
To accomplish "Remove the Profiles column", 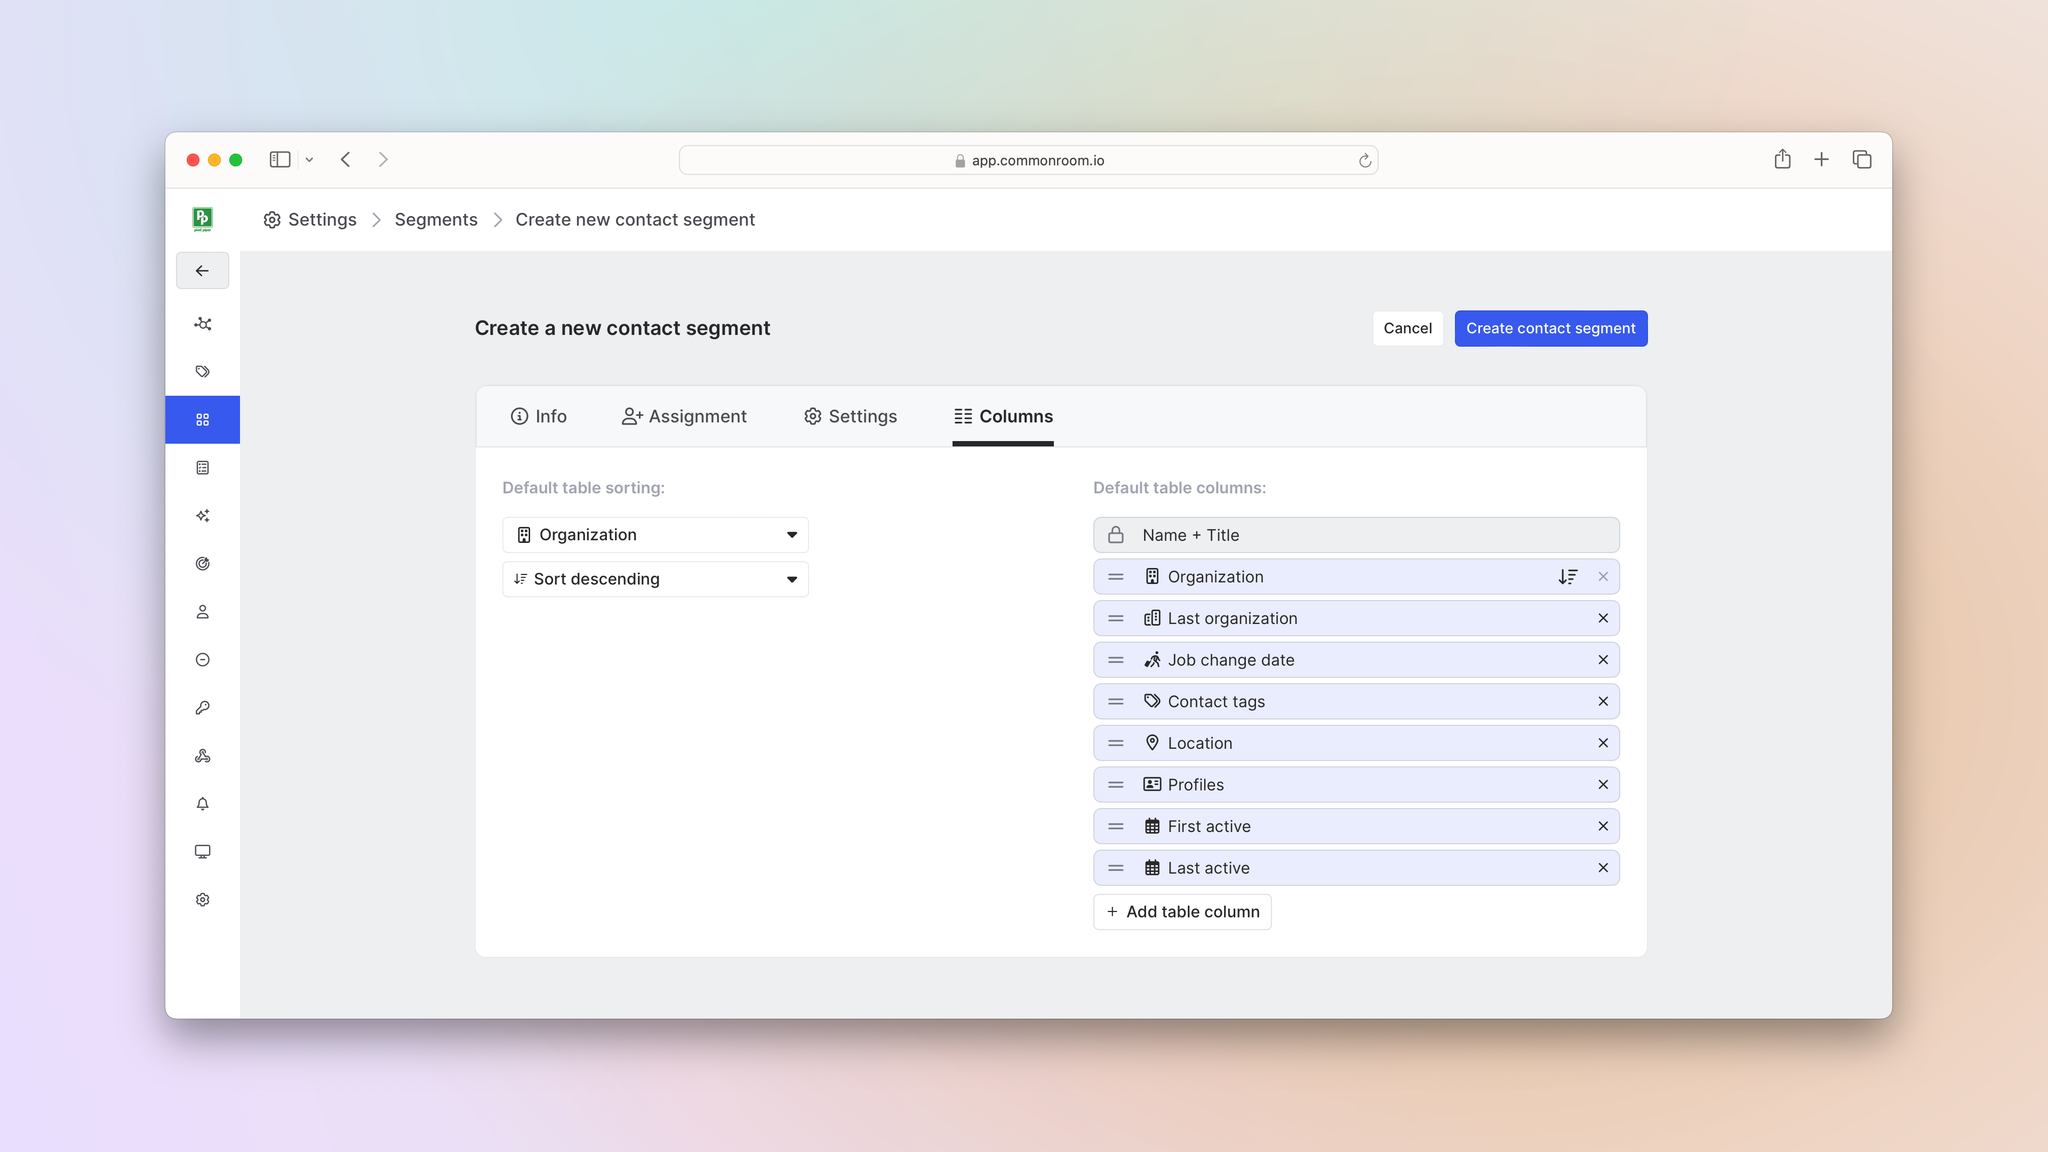I will 1603,785.
